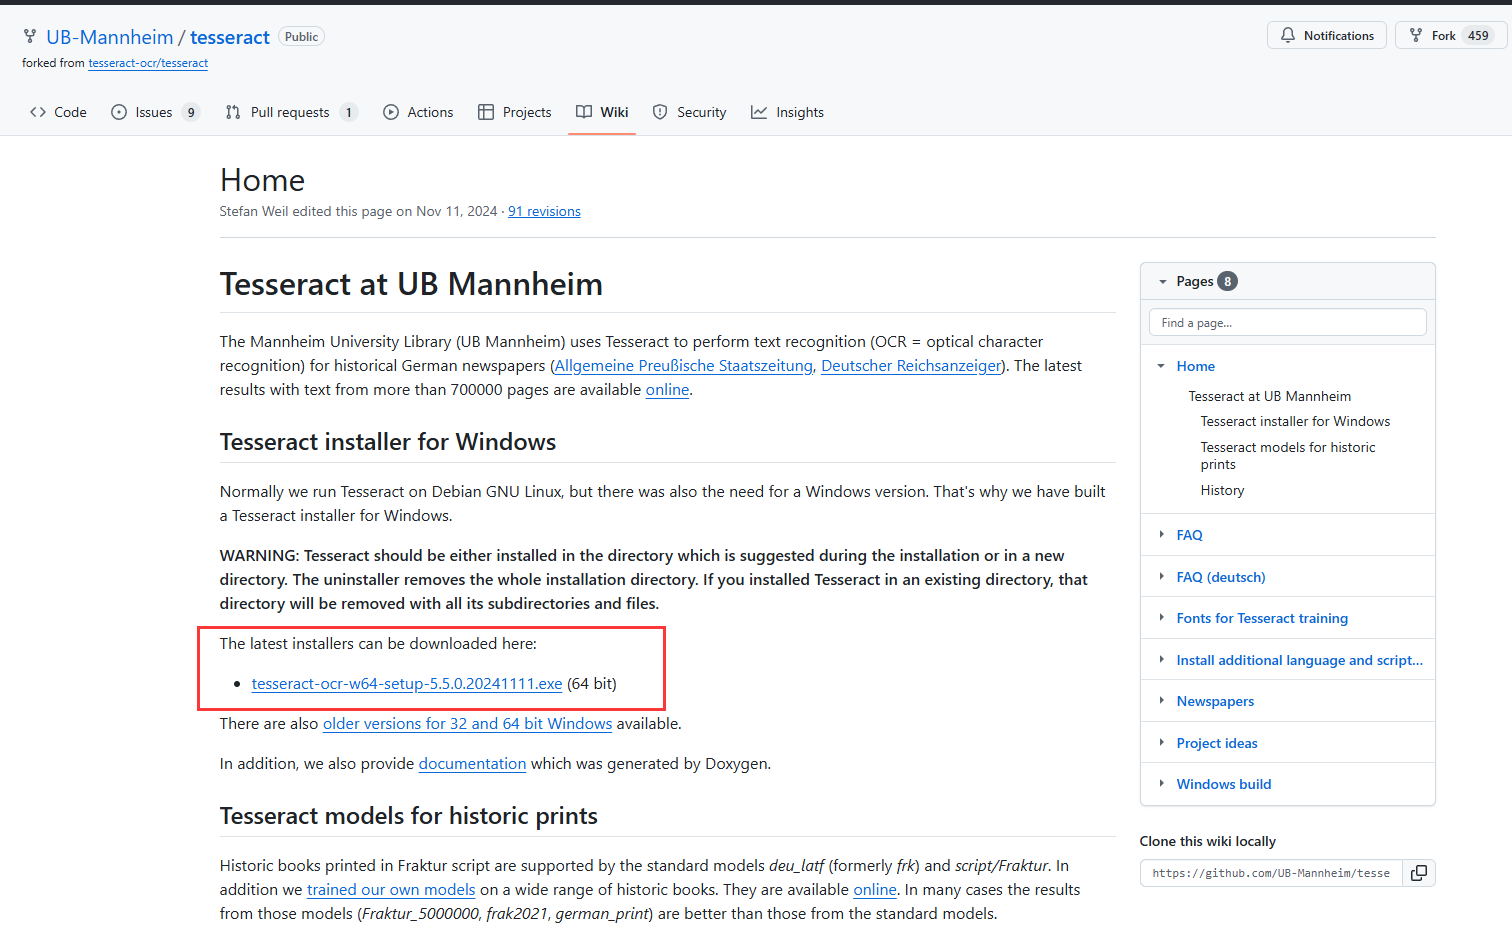Download tesseract-ocr-w64-setup-5.5.0.20241111.exe
This screenshot has width=1512, height=952.
pos(407,684)
